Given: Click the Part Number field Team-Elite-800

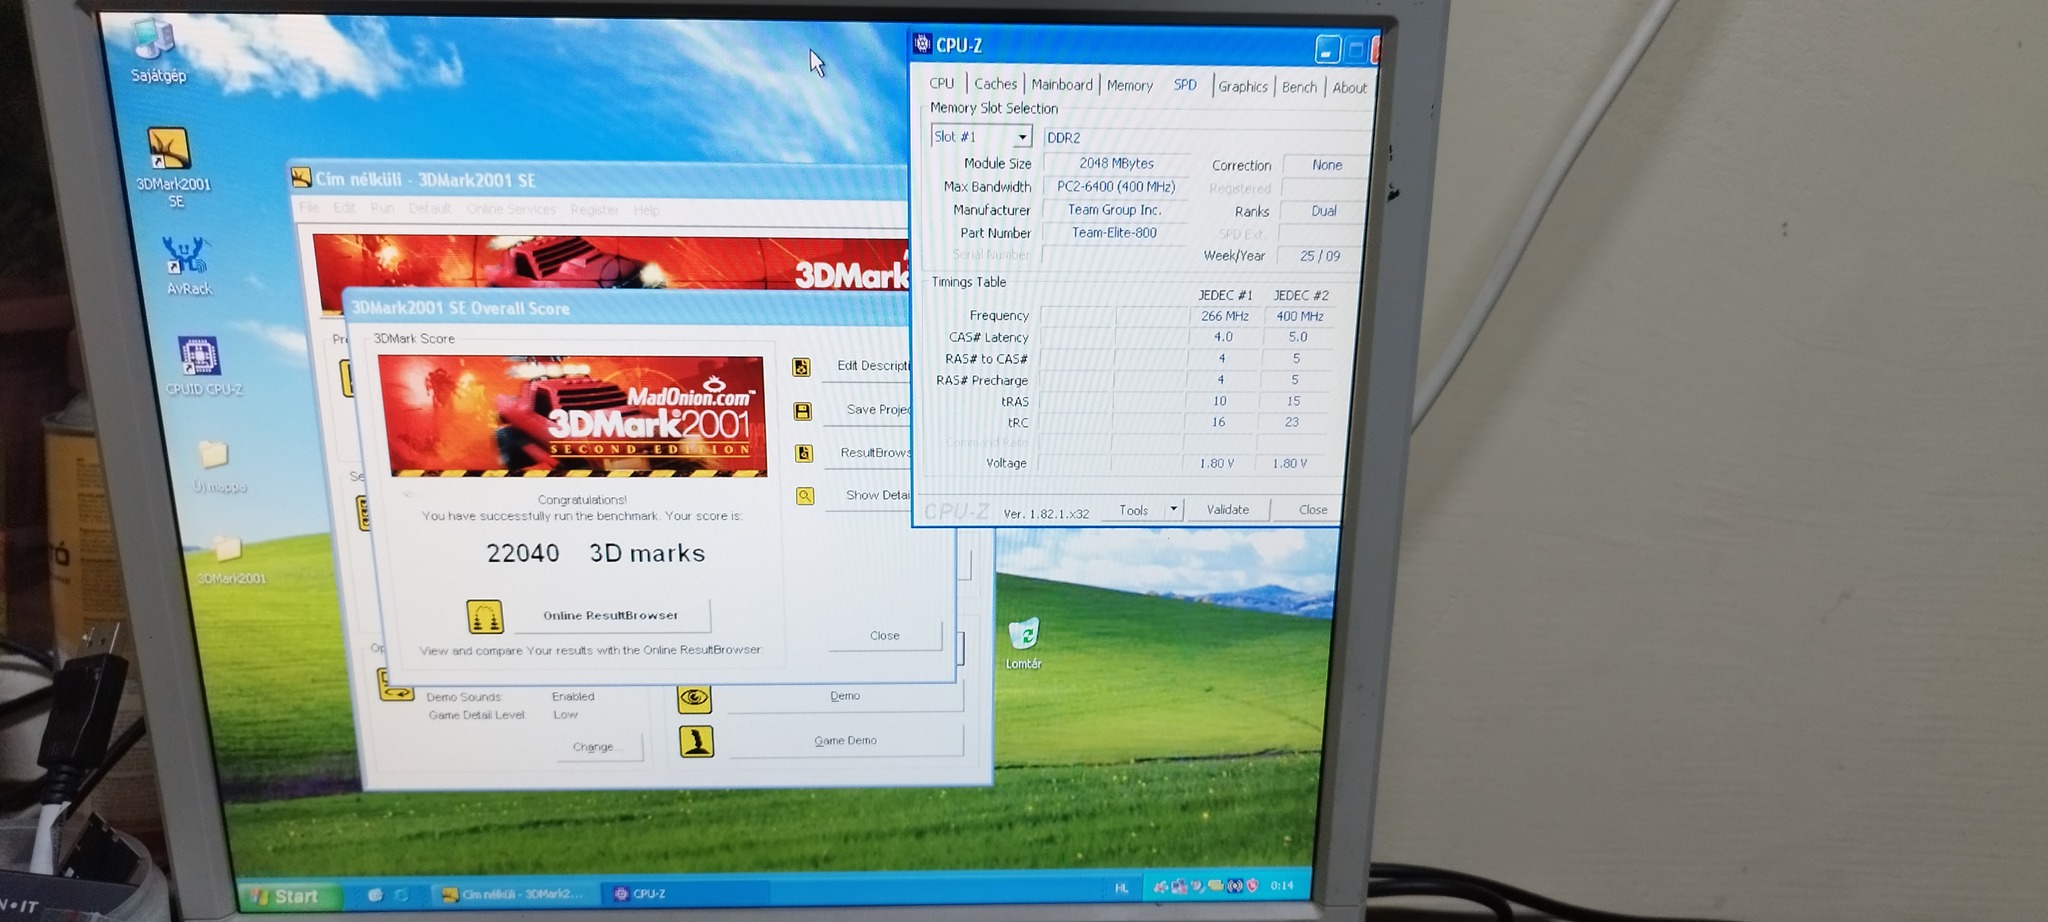Looking at the screenshot, I should click(x=1114, y=233).
